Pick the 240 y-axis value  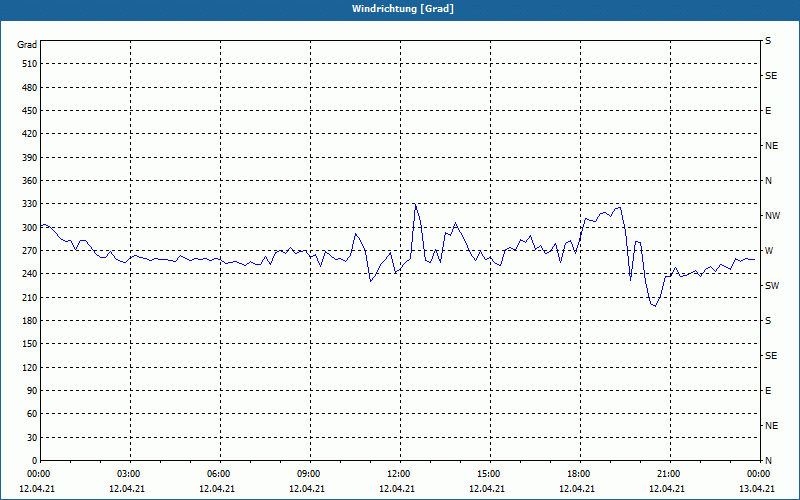click(30, 274)
